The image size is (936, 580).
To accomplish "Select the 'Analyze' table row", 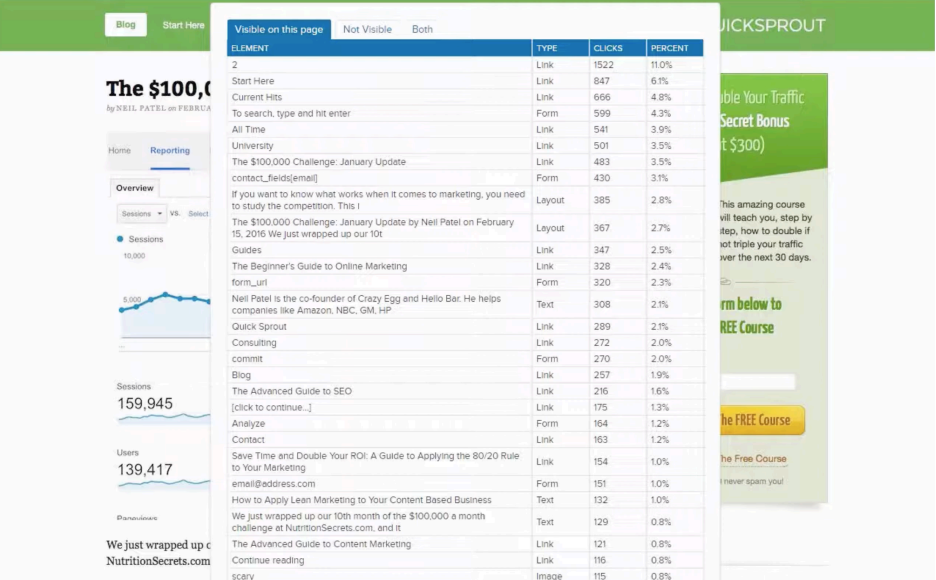I will [465, 422].
